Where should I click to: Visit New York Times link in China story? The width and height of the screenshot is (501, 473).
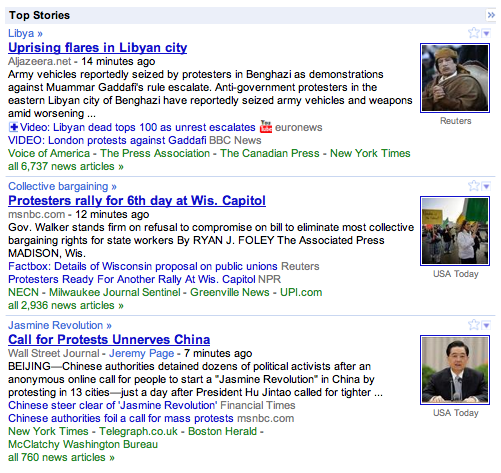pos(48,431)
